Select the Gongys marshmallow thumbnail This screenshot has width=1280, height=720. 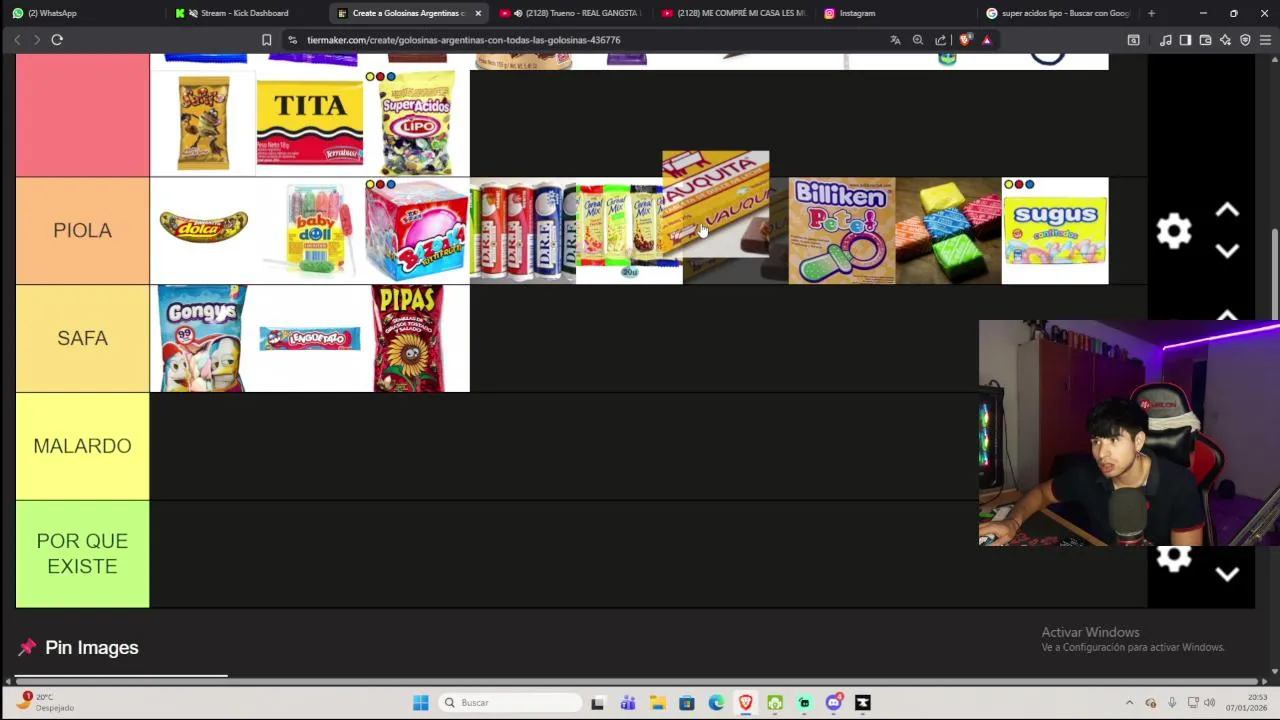[x=203, y=338]
